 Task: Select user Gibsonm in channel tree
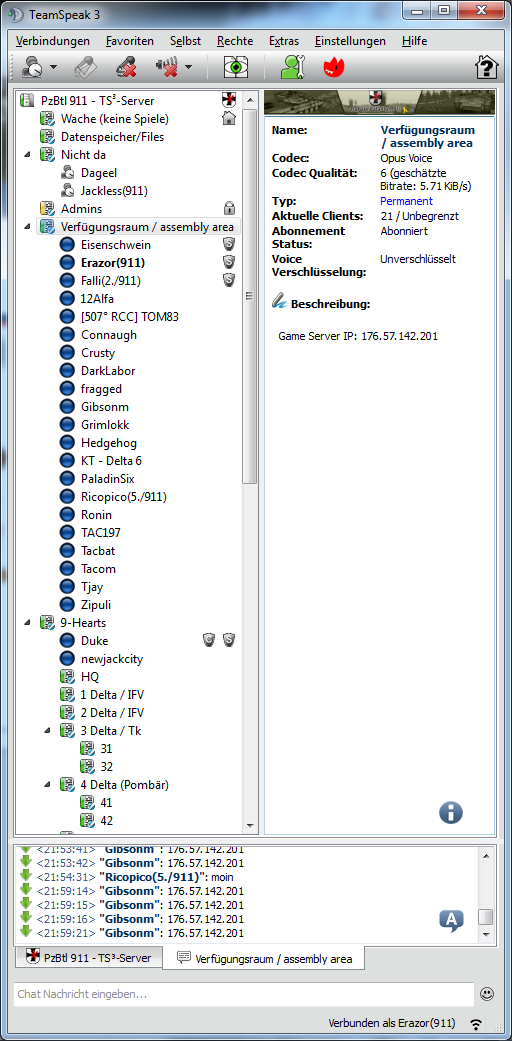105,406
